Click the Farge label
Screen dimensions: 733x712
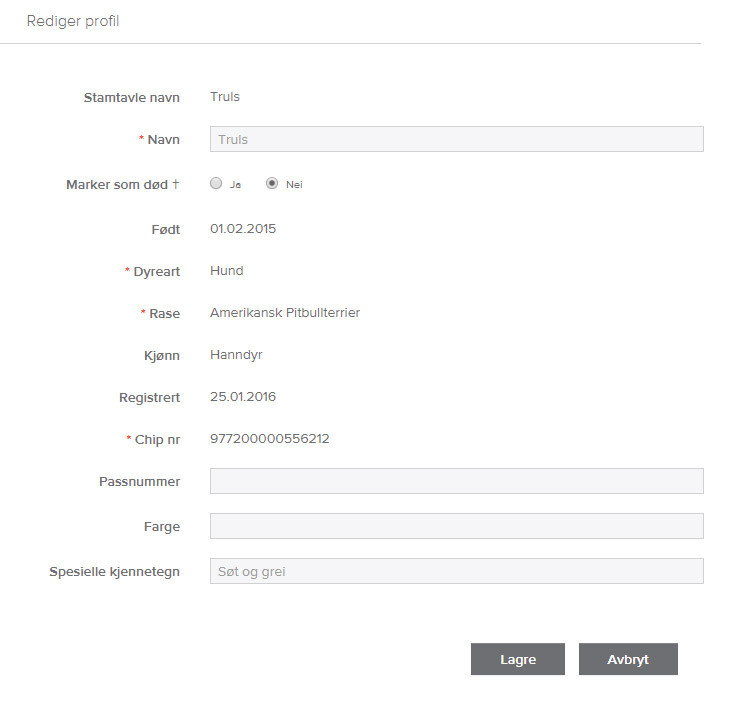point(162,526)
